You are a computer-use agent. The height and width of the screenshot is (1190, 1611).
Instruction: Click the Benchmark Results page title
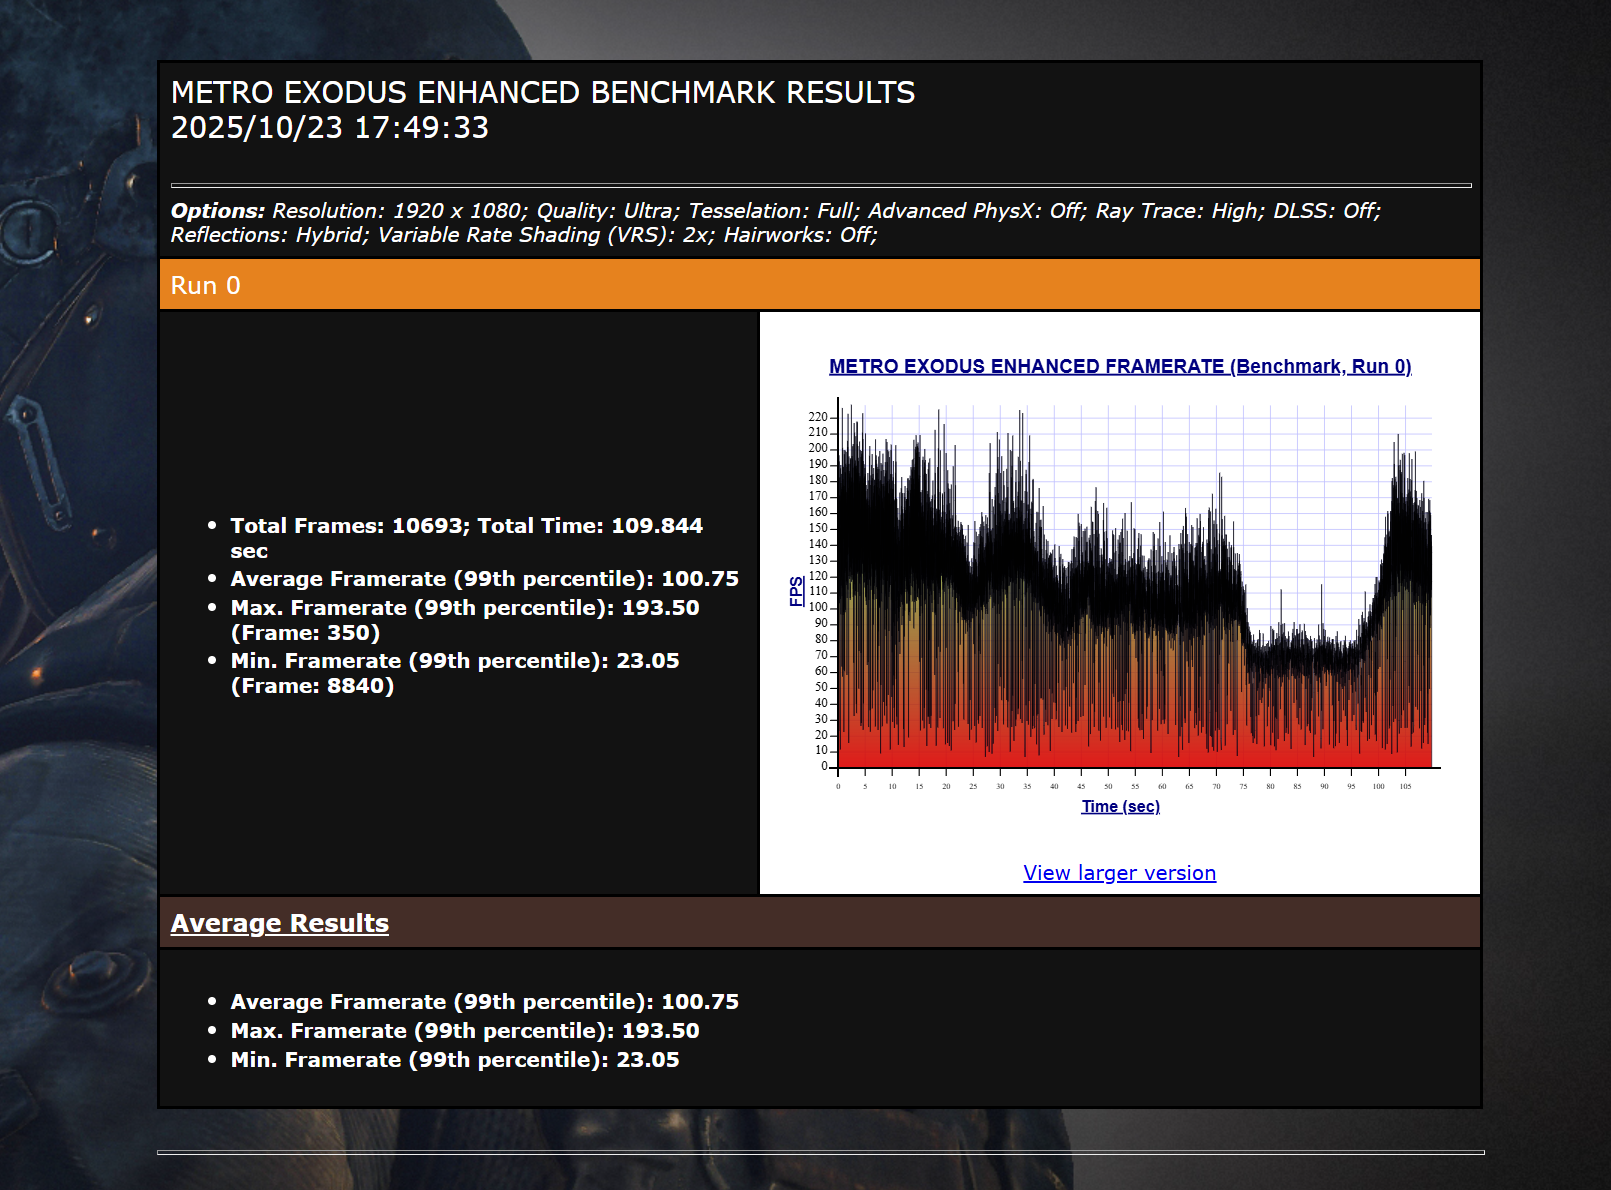click(x=542, y=93)
